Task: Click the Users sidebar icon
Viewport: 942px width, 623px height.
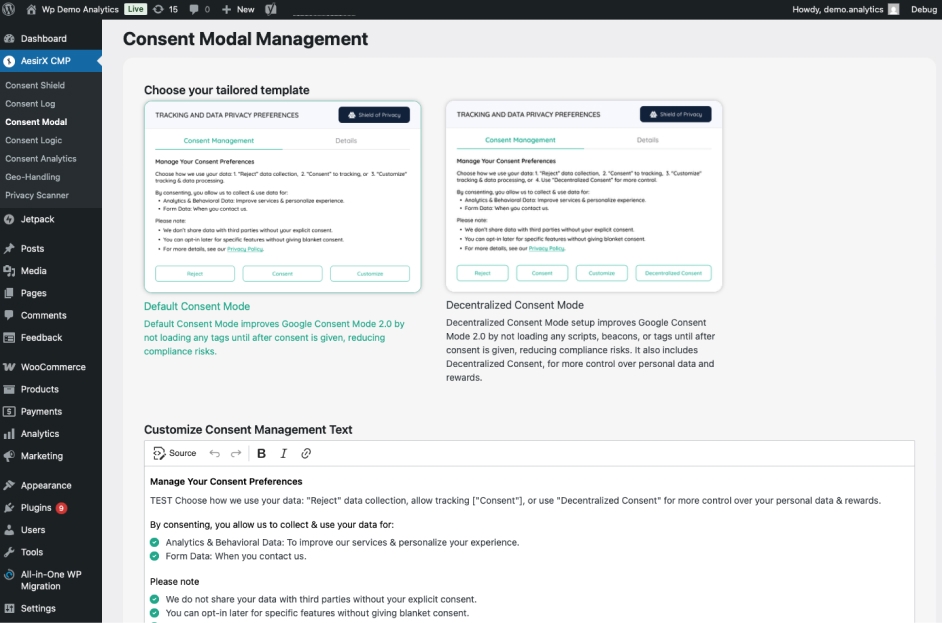Action: [x=9, y=530]
